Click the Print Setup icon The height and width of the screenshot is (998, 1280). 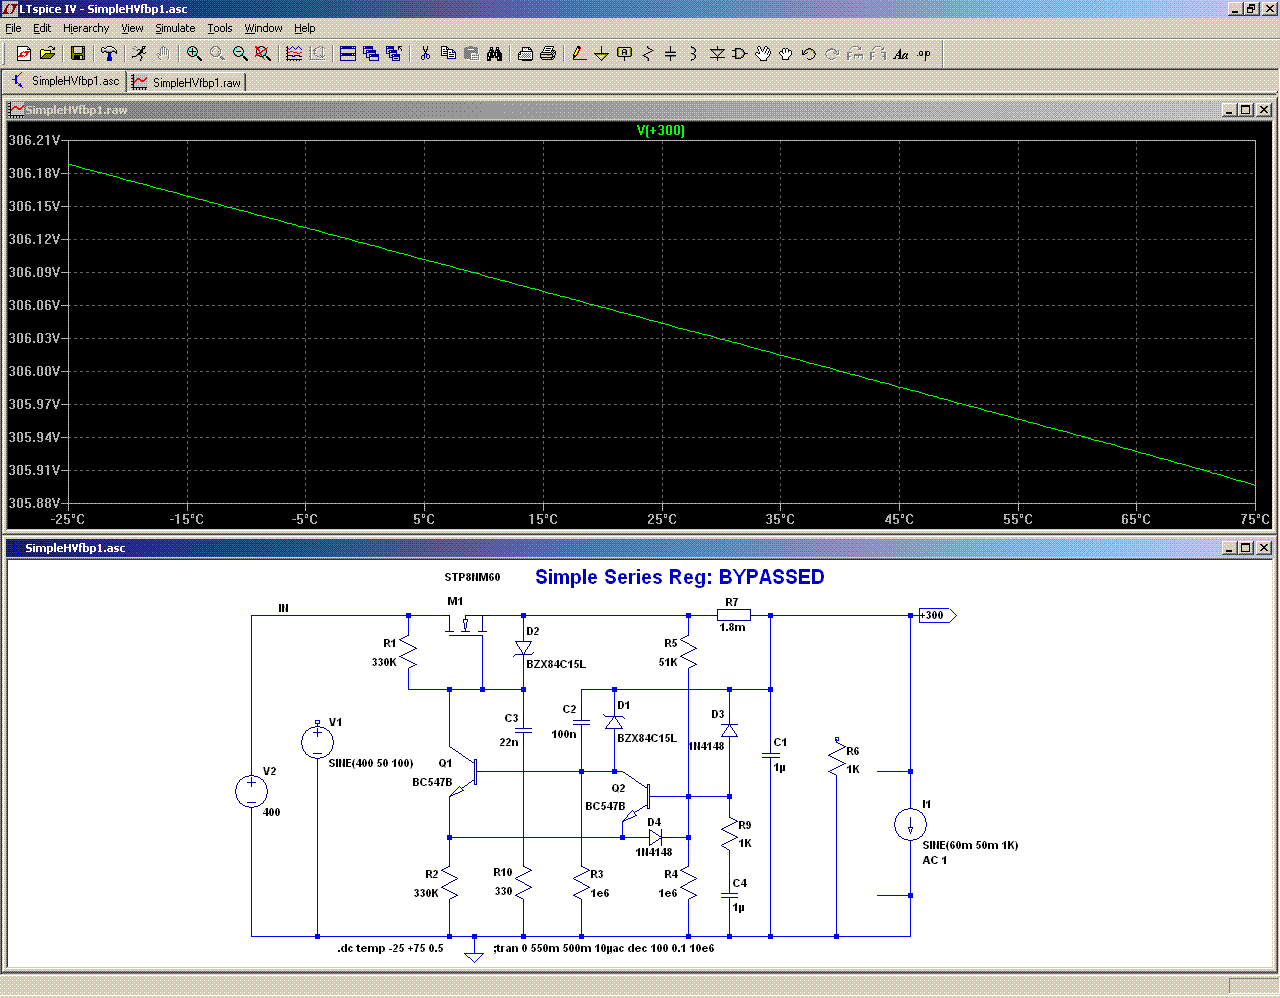coord(525,54)
